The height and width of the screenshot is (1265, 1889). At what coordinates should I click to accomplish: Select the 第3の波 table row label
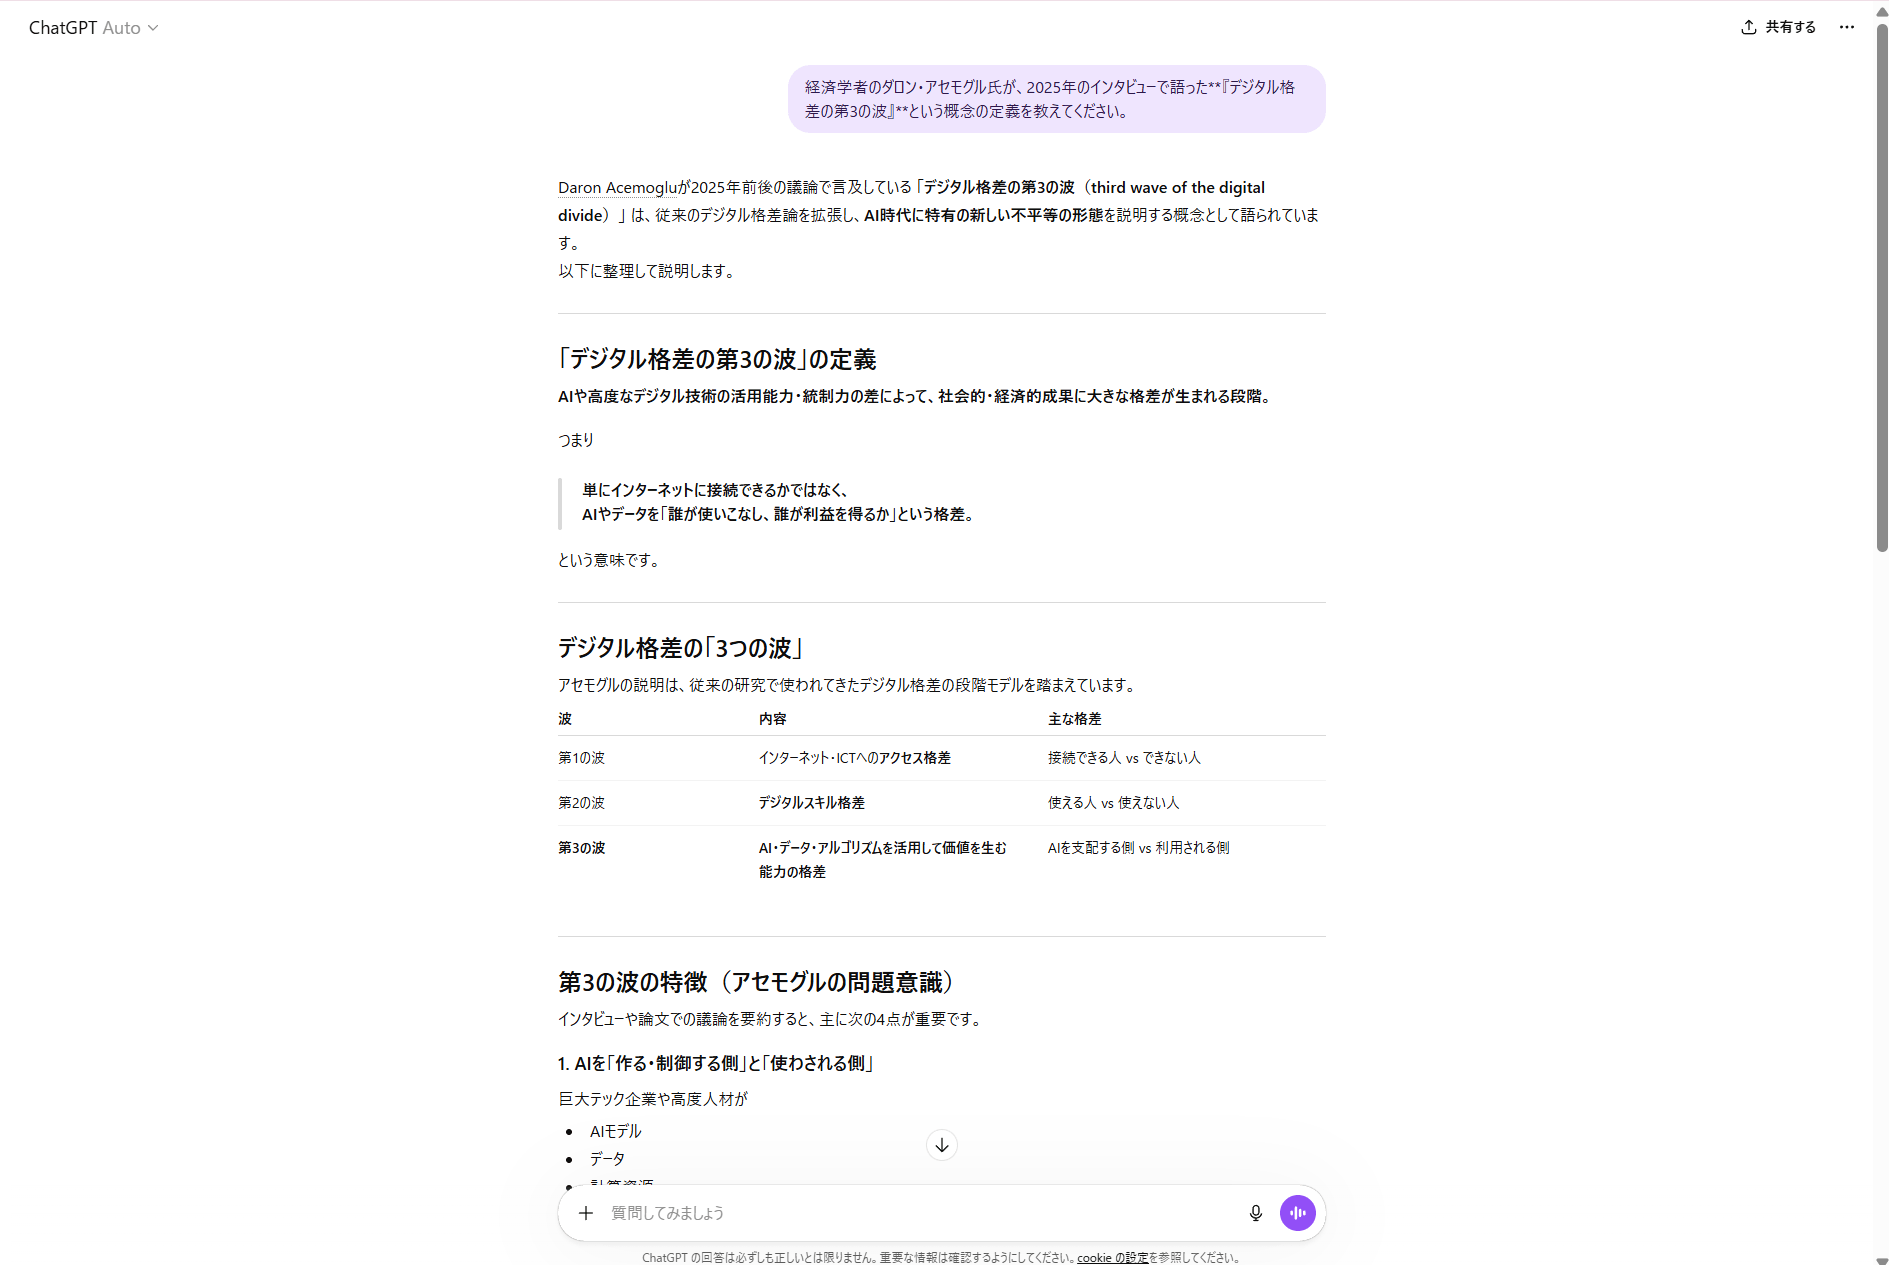[581, 848]
